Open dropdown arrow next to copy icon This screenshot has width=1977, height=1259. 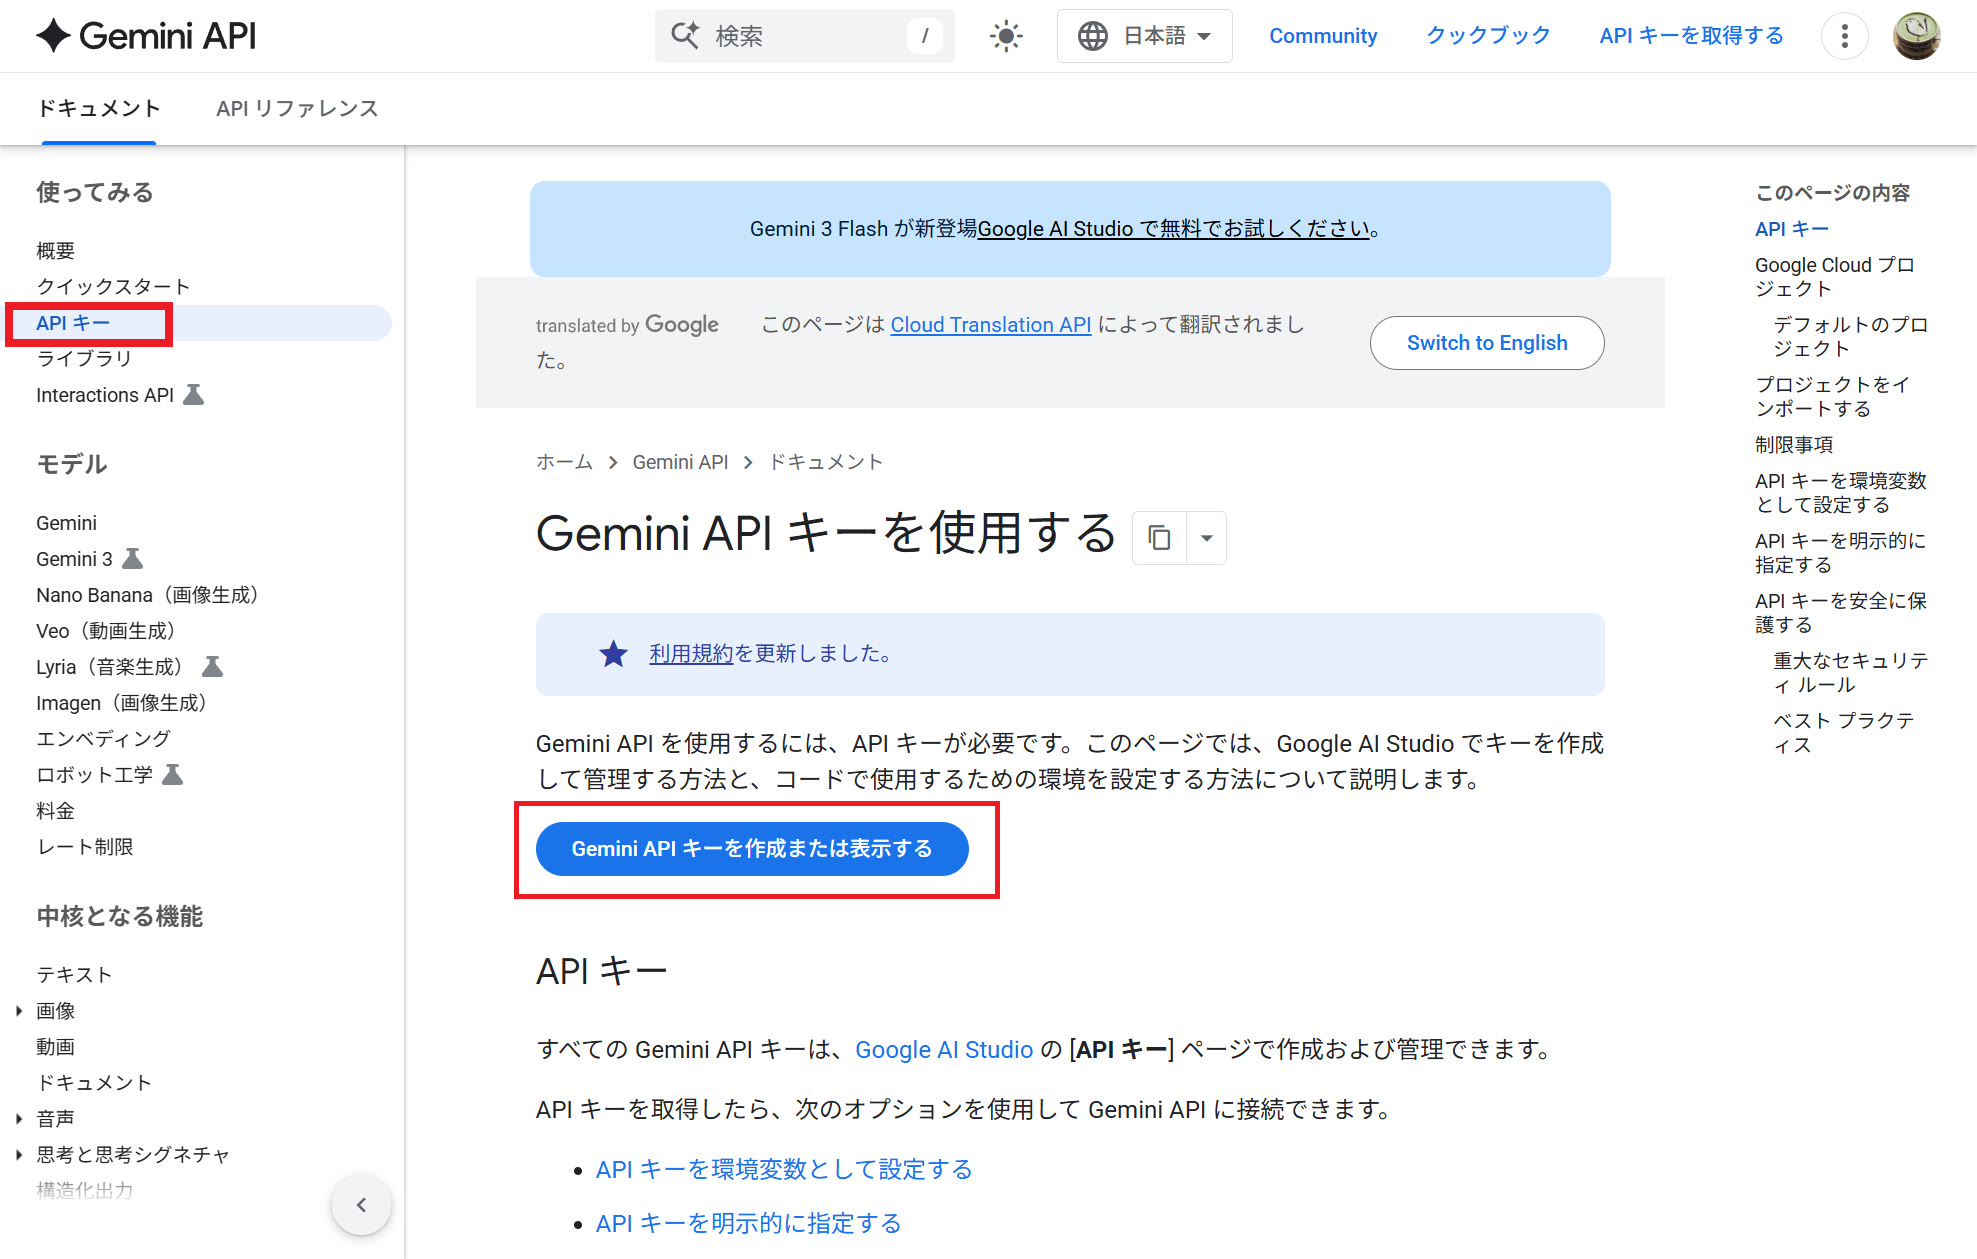click(x=1207, y=538)
